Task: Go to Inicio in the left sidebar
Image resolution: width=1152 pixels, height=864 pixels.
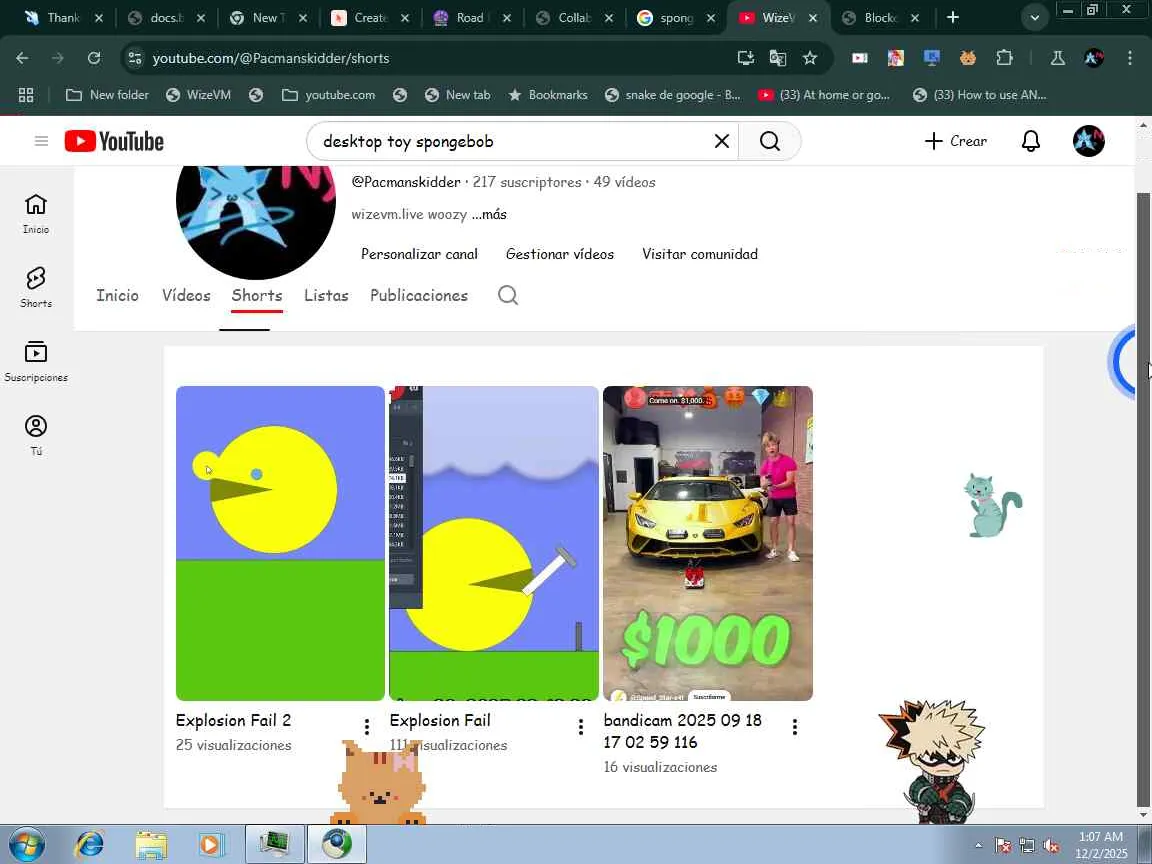Action: point(36,214)
